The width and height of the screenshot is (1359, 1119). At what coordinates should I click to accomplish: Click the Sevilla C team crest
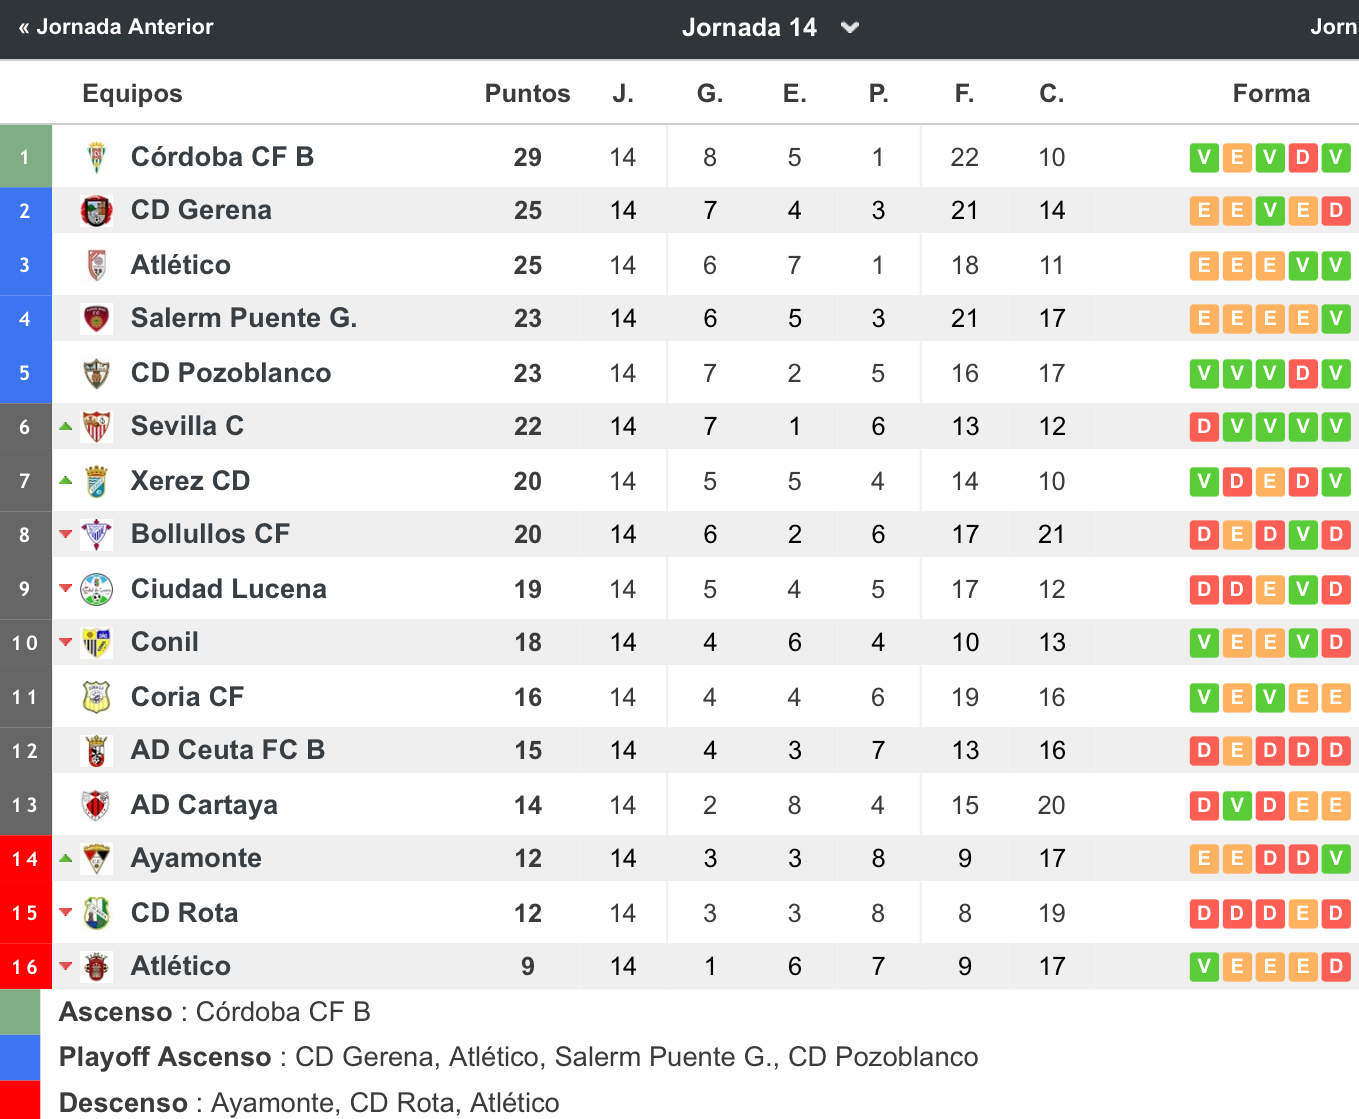[96, 427]
